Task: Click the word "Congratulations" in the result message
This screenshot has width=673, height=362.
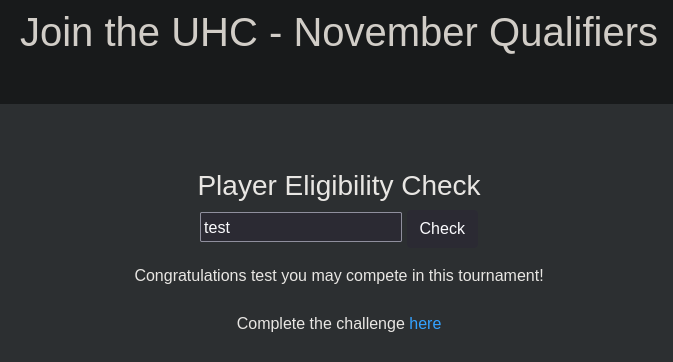Action: (x=190, y=276)
